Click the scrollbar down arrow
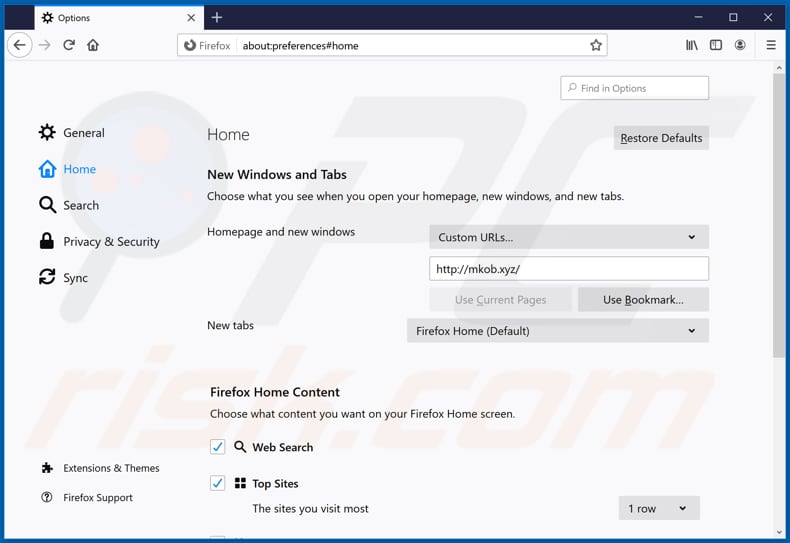Viewport: 790px width, 543px height. tap(779, 532)
